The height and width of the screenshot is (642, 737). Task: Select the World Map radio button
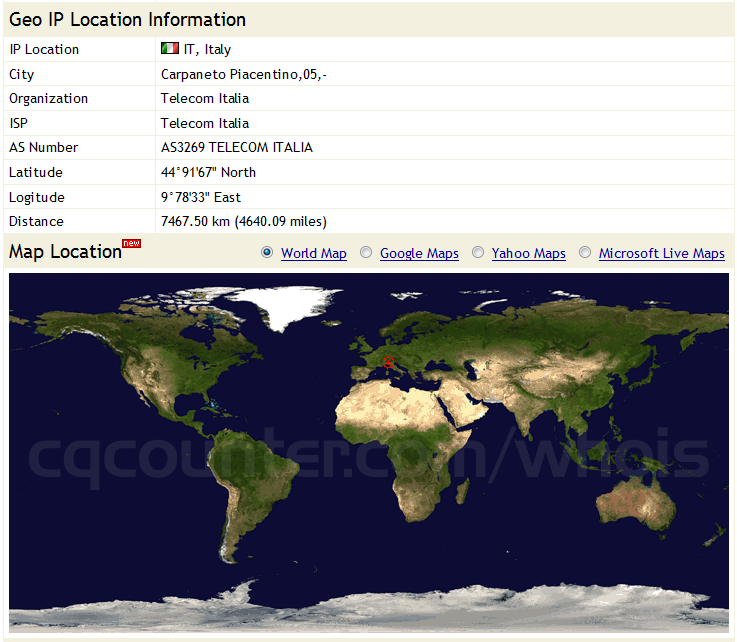(x=267, y=252)
